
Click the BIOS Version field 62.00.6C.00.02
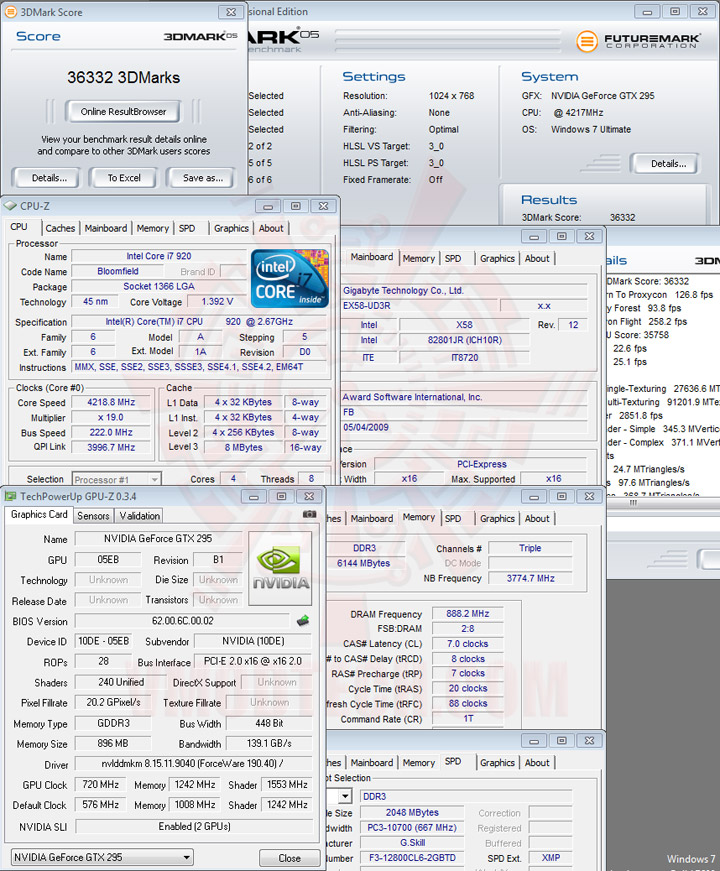coord(182,621)
